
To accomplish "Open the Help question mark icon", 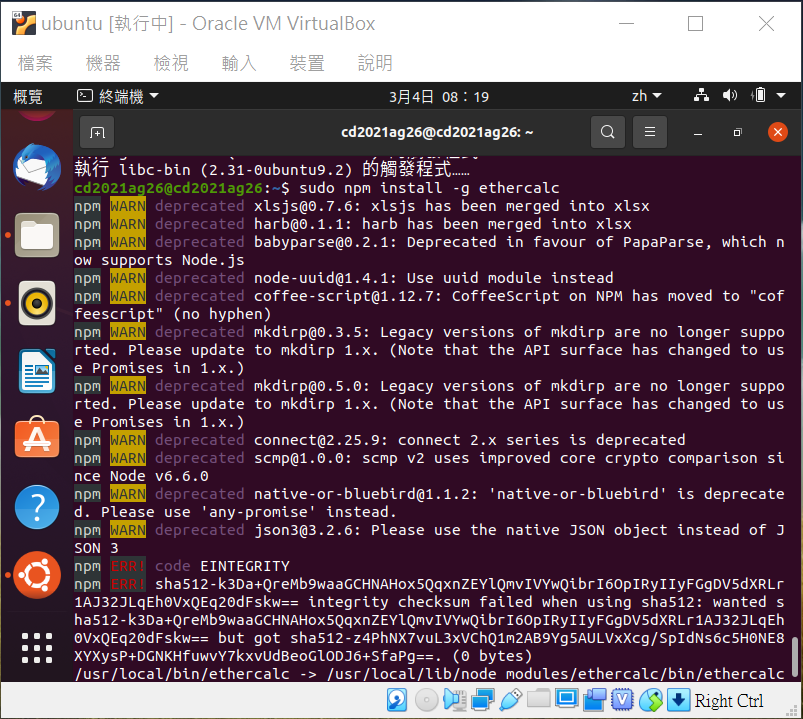I will (x=37, y=506).
